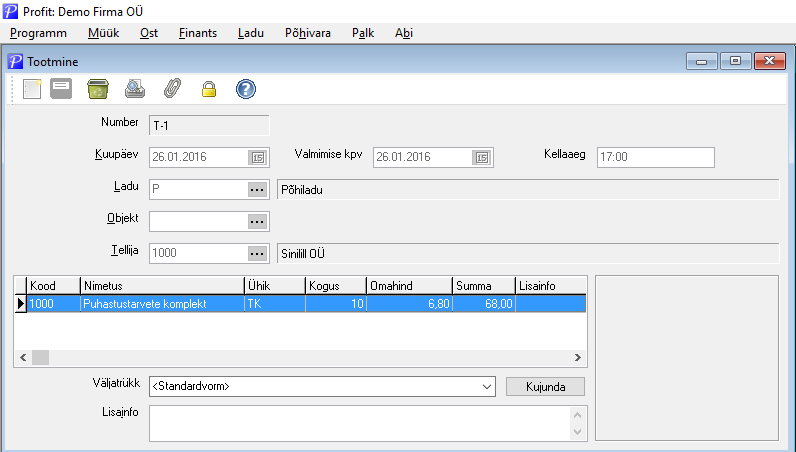Open the Müük menu
This screenshot has width=796, height=452.
click(104, 33)
